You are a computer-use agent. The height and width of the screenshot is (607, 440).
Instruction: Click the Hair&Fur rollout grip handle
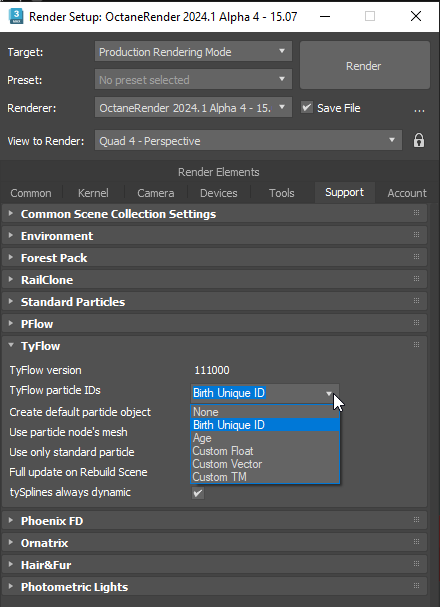pos(416,564)
